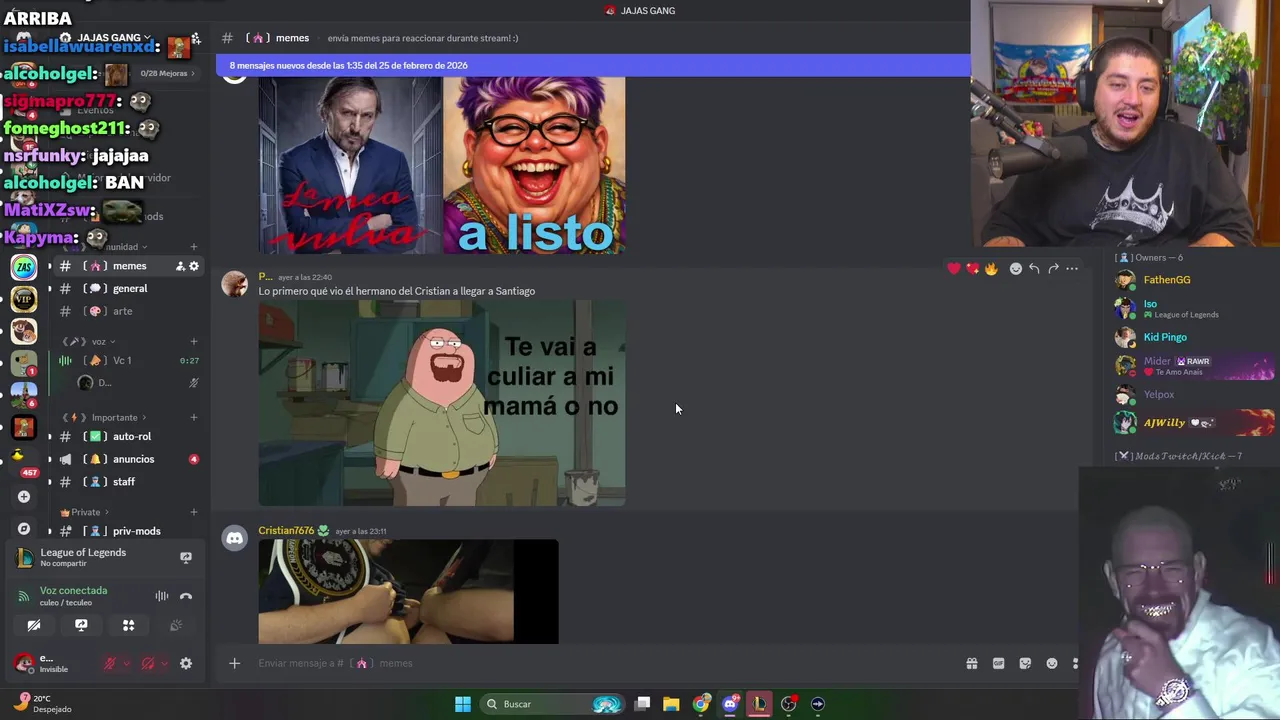
Task: Launch an activity from voice panel
Action: click(128, 625)
